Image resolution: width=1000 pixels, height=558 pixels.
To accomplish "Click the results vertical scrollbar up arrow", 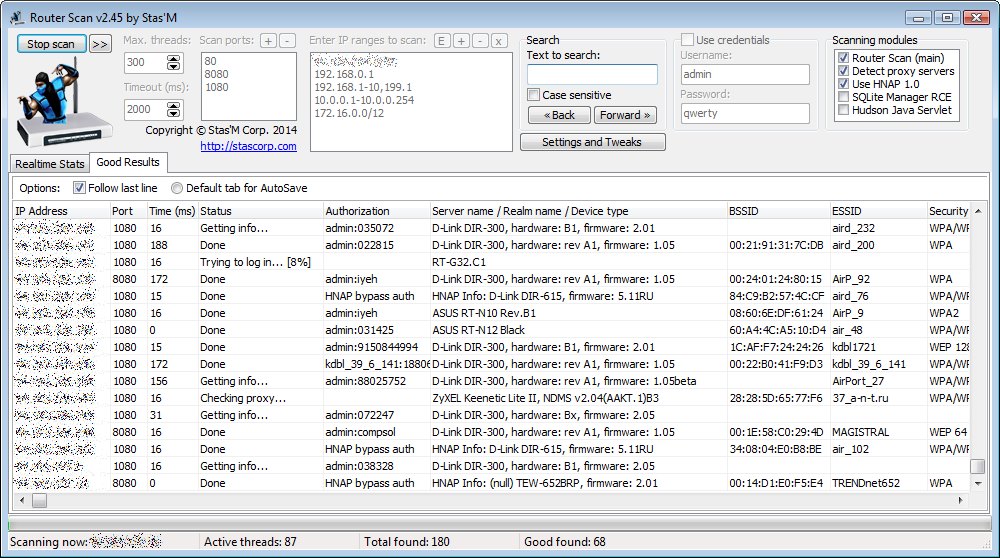I will 978,211.
